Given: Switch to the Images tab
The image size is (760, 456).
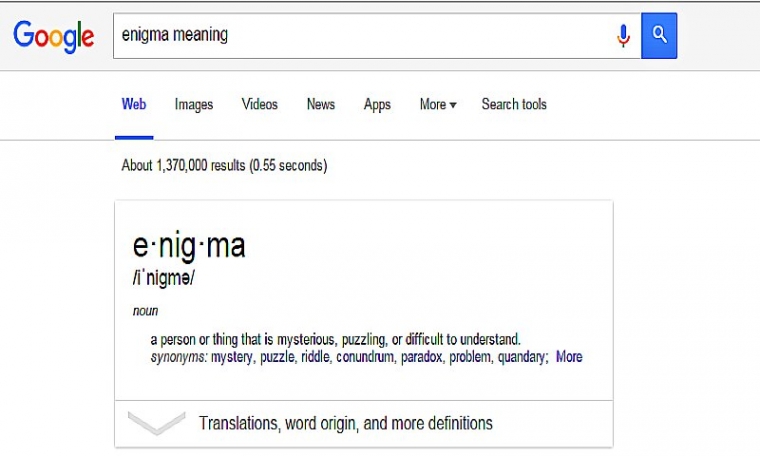Looking at the screenshot, I should tap(194, 105).
